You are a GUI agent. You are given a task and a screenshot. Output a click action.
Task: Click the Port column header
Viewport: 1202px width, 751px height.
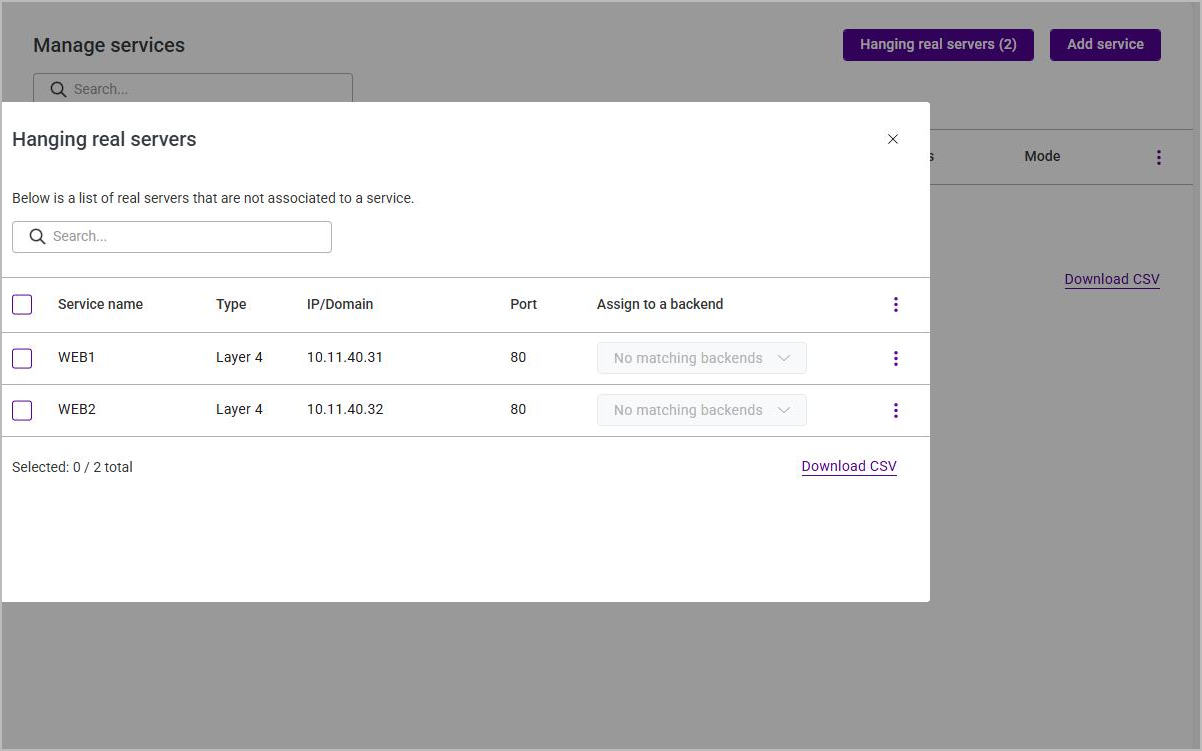click(524, 304)
